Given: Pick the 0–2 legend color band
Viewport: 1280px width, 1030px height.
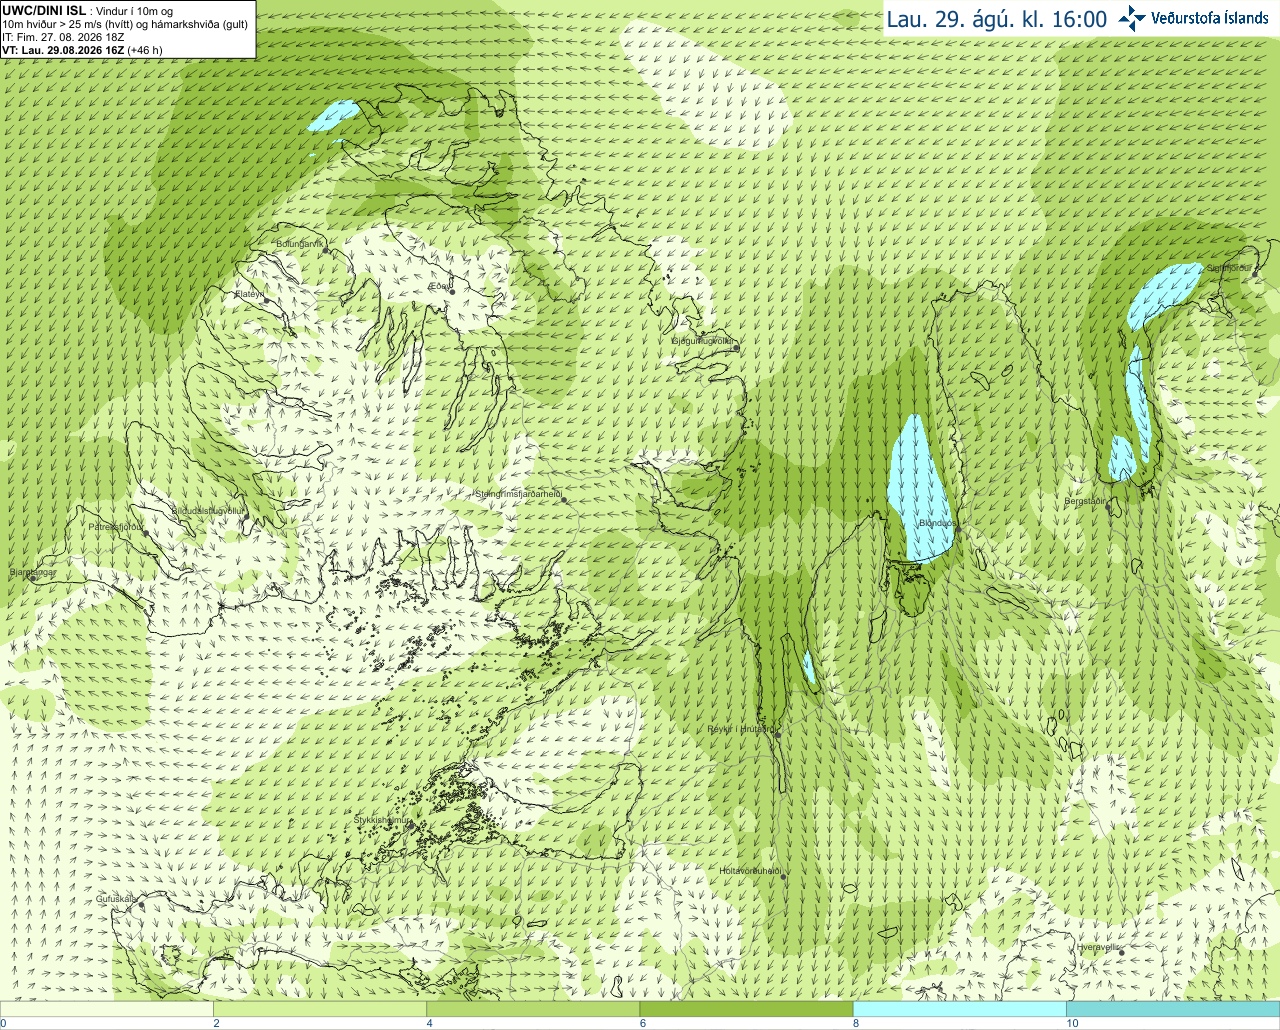Looking at the screenshot, I should [x=106, y=1009].
